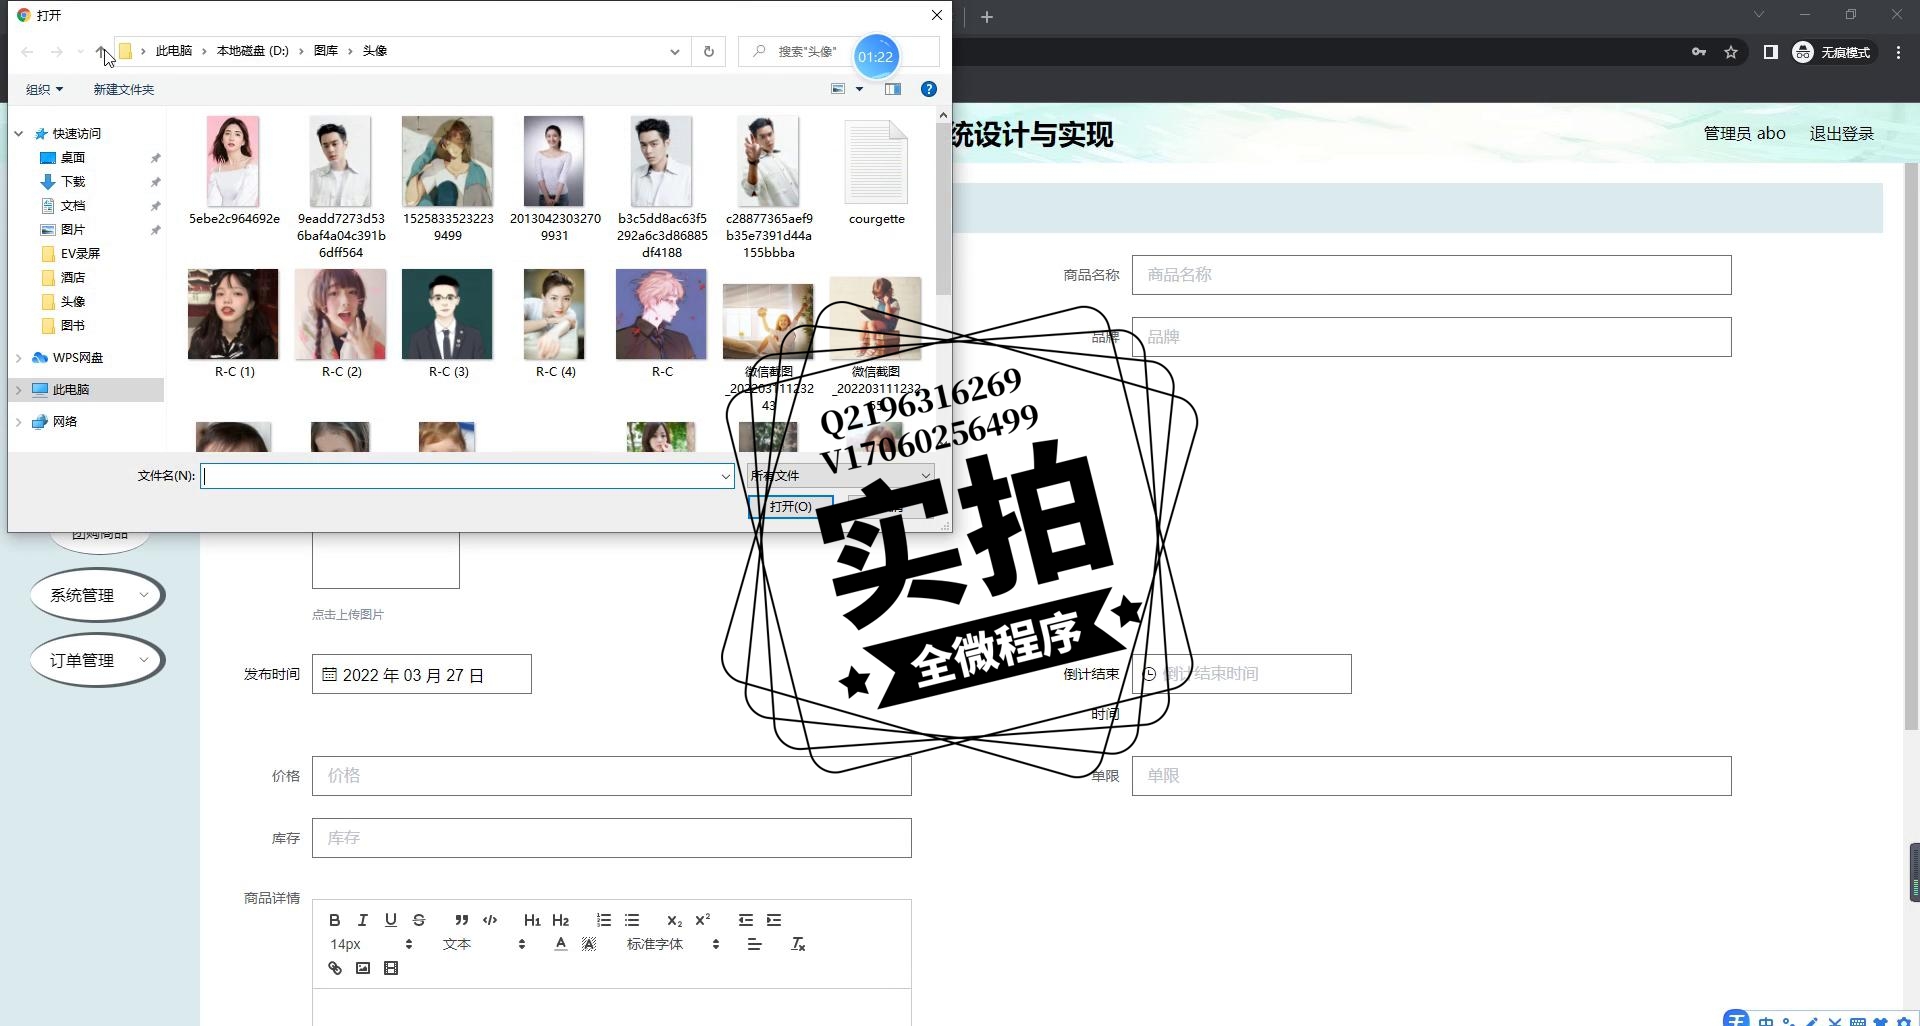The width and height of the screenshot is (1920, 1026).
Task: Select 文档 in quick access
Action: point(73,205)
